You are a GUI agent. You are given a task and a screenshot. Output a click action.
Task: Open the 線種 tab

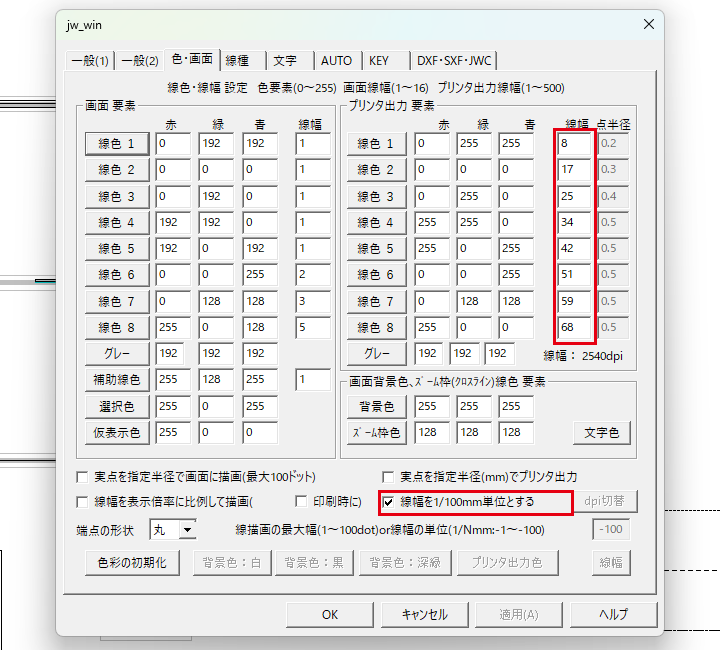[x=243, y=61]
